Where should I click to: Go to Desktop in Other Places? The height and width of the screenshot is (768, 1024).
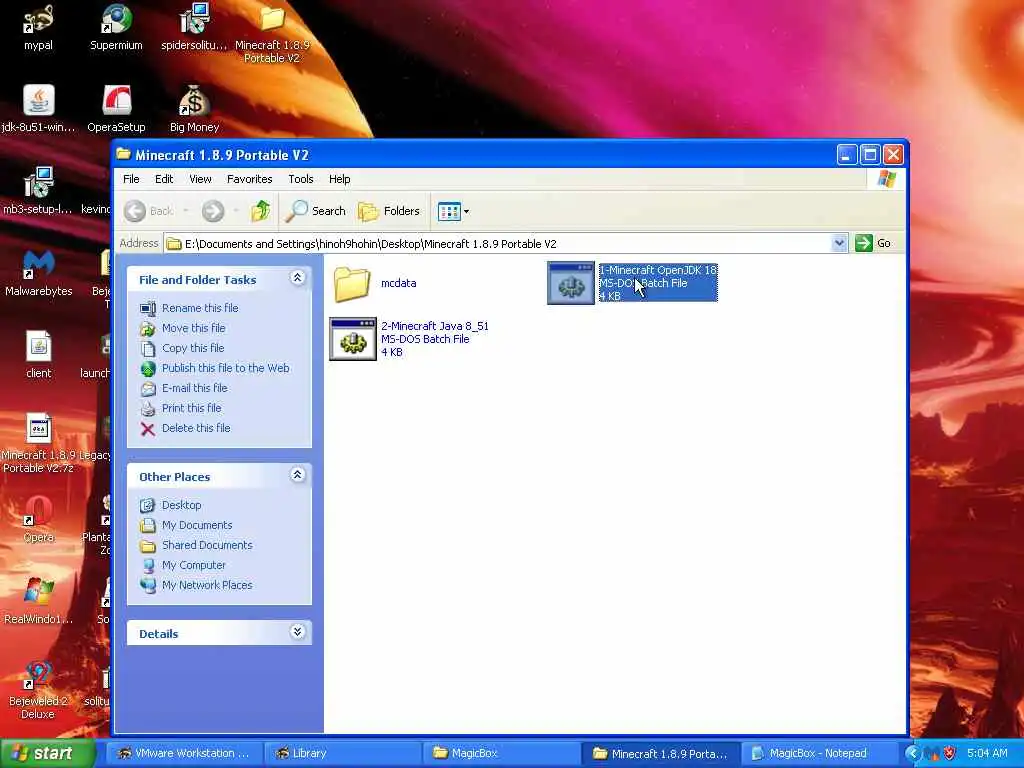coord(182,505)
